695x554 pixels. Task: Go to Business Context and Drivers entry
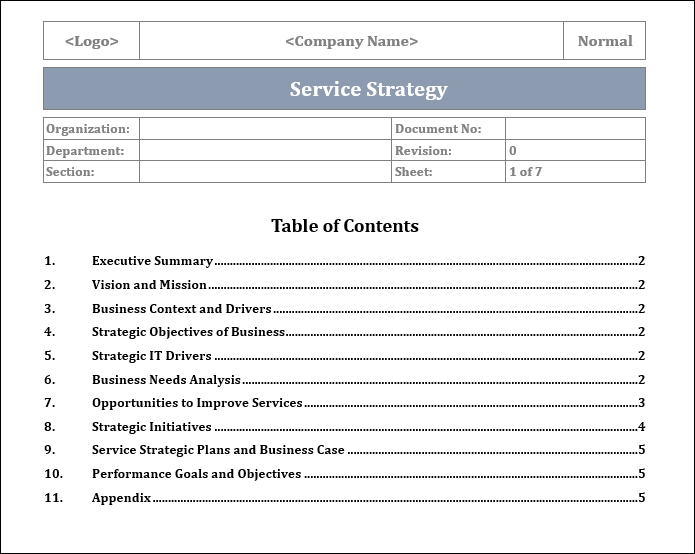click(x=181, y=309)
